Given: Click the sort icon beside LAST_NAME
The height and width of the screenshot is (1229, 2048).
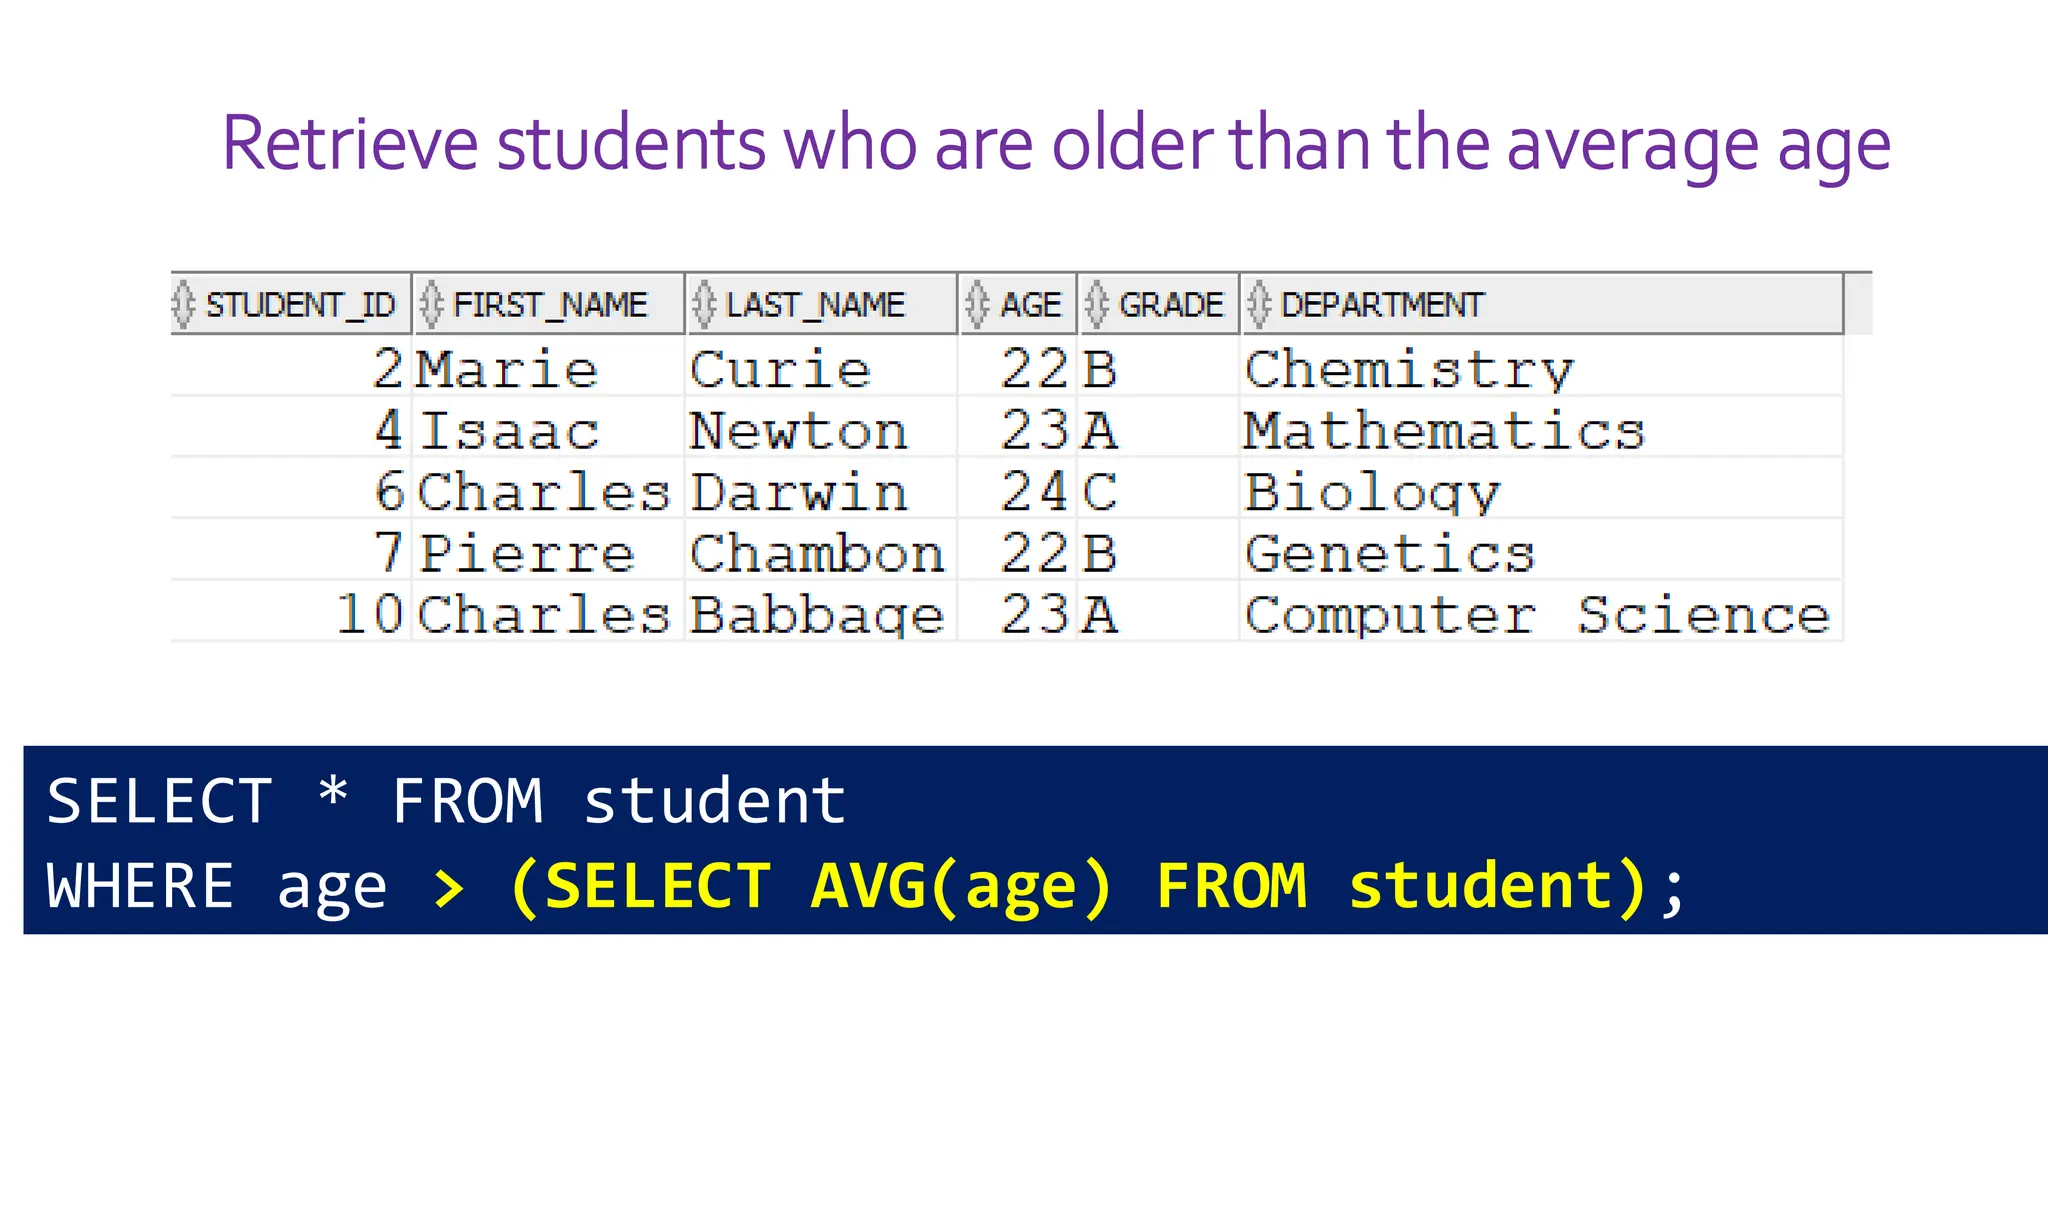Looking at the screenshot, I should [704, 304].
